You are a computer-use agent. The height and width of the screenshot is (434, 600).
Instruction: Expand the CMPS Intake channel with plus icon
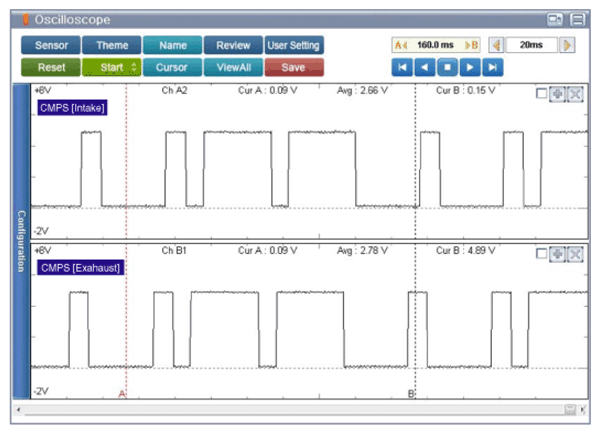558,93
